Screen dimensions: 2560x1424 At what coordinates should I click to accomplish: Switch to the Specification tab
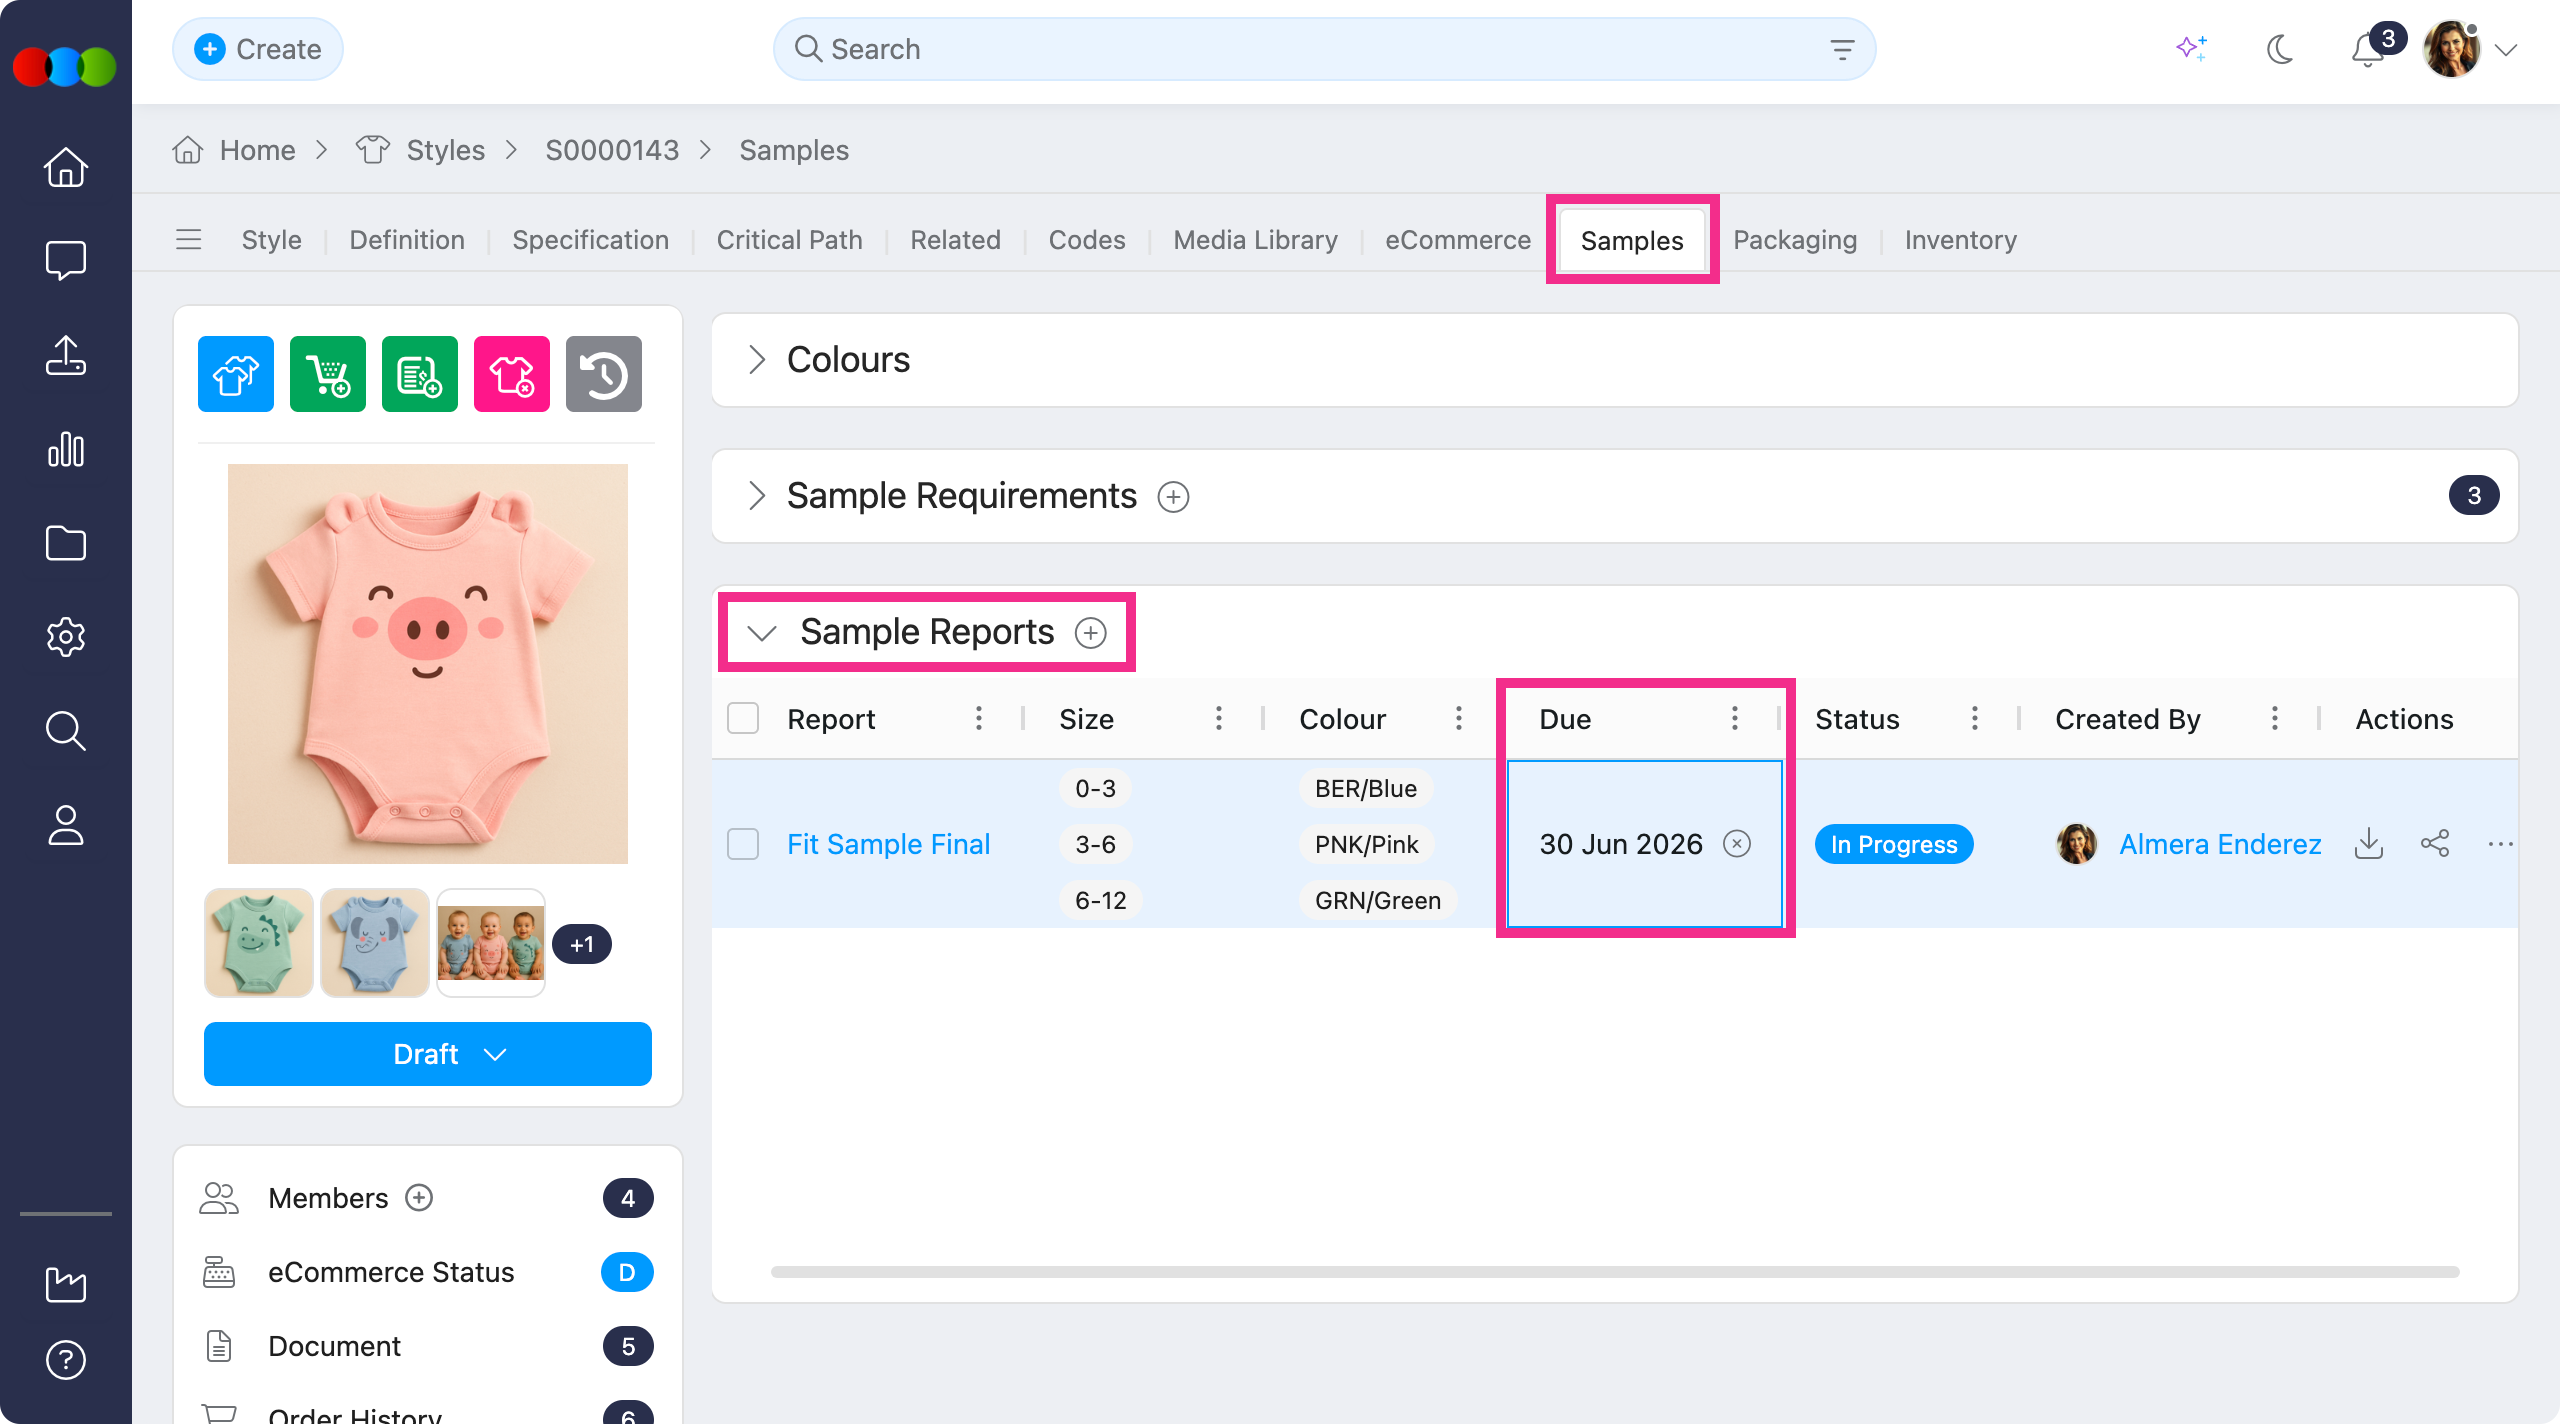(x=590, y=240)
